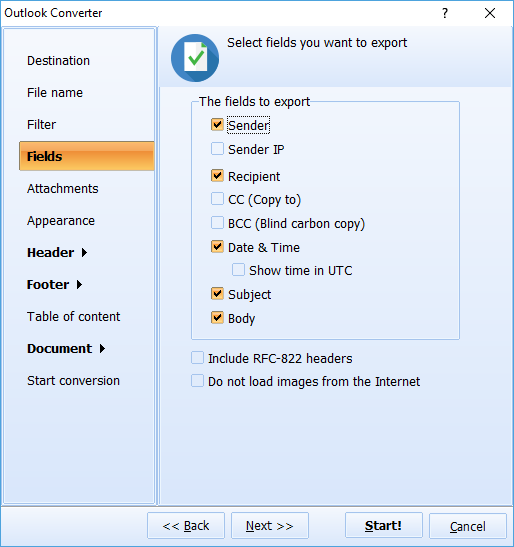This screenshot has width=514, height=547.
Task: Enable BCC (Blind carbon copy) field
Action: click(217, 223)
